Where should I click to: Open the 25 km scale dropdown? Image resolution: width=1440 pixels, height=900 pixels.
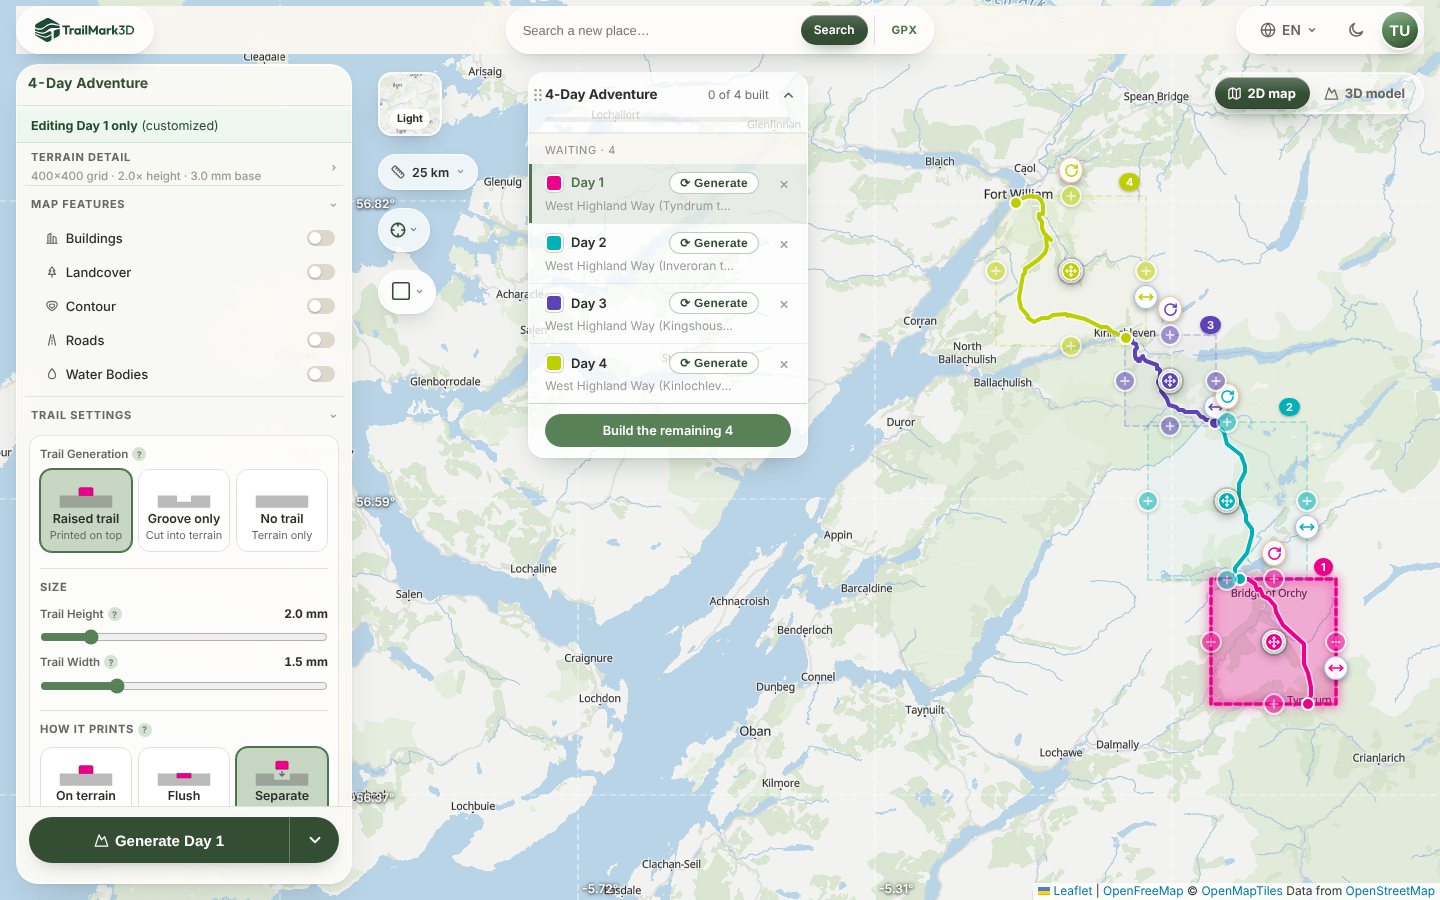tap(428, 172)
